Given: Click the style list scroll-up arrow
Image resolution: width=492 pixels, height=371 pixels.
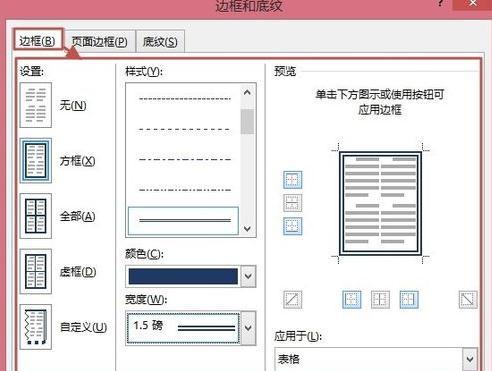Looking at the screenshot, I should (x=247, y=93).
